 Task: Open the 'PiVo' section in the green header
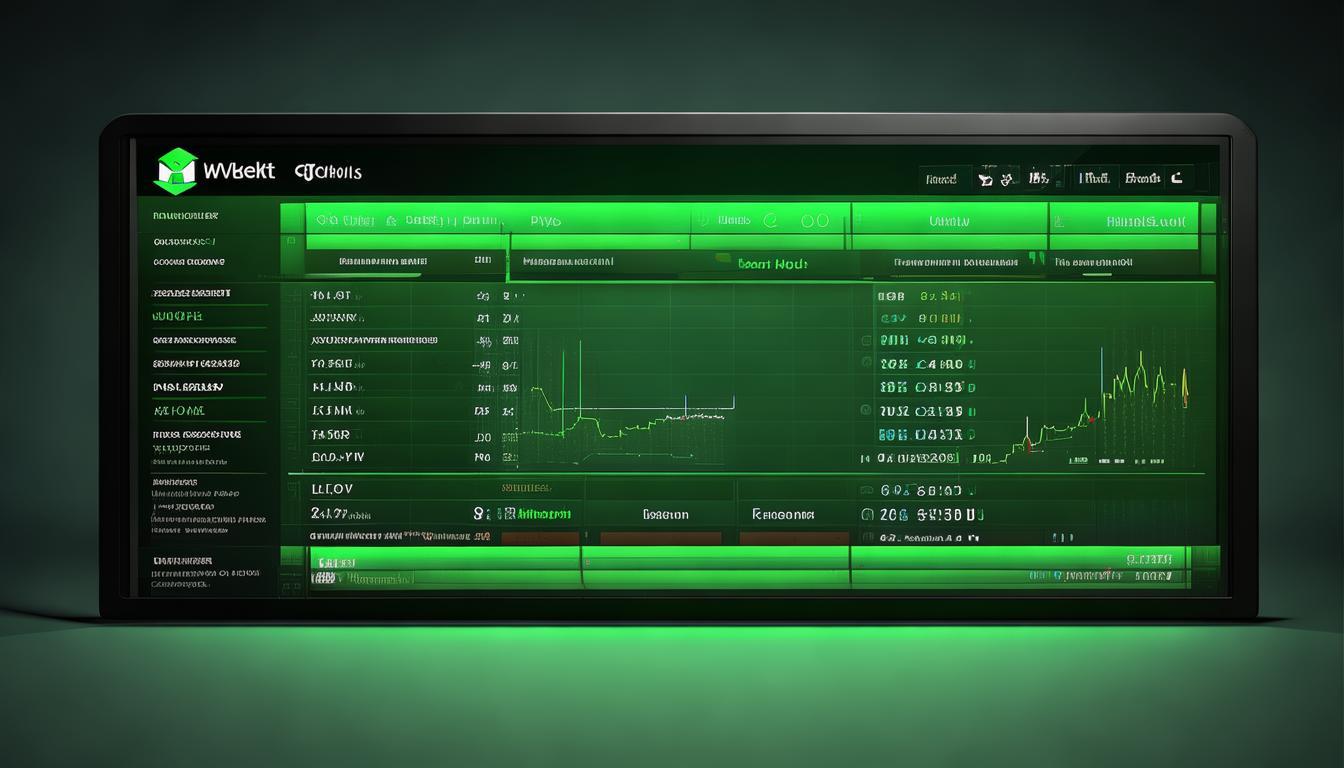click(x=545, y=221)
